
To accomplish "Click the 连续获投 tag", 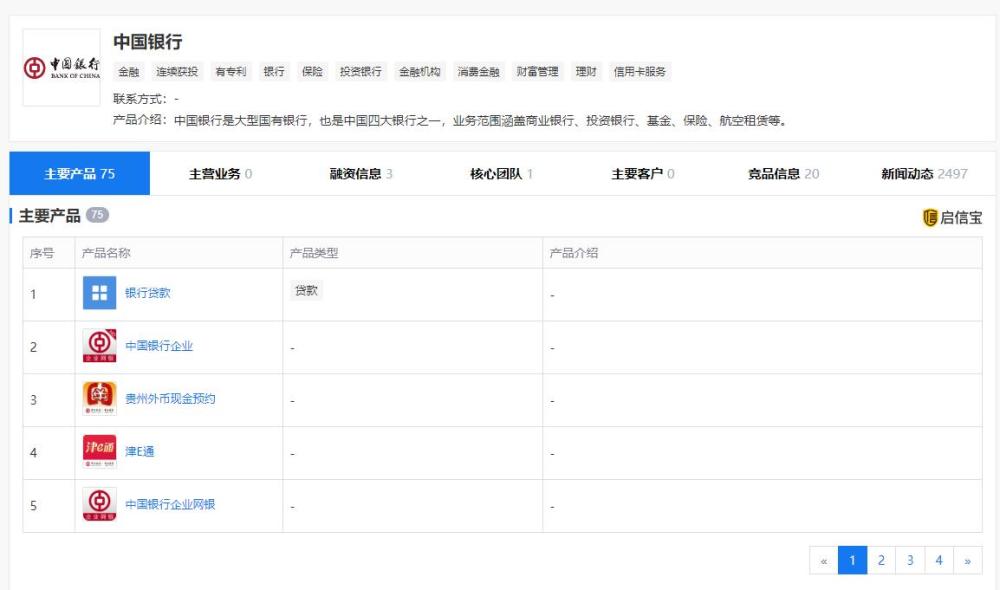I will pyautogui.click(x=177, y=71).
